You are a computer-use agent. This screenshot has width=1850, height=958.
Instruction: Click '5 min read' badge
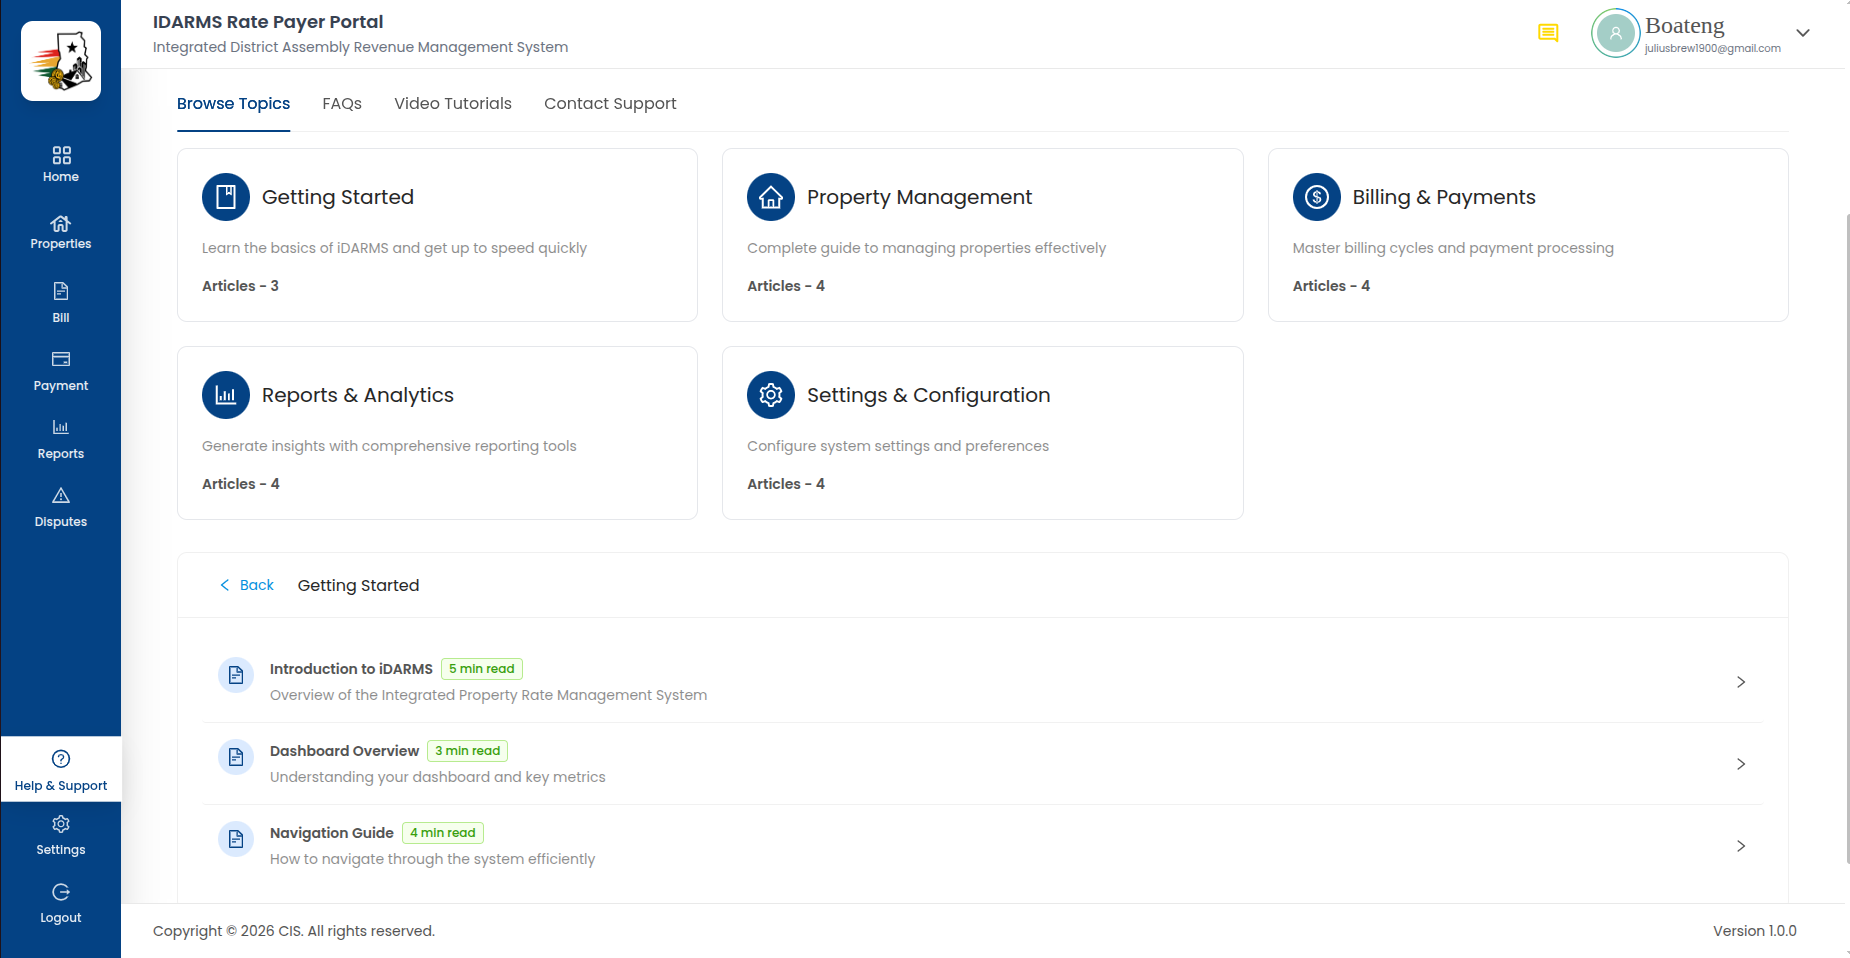(x=482, y=669)
